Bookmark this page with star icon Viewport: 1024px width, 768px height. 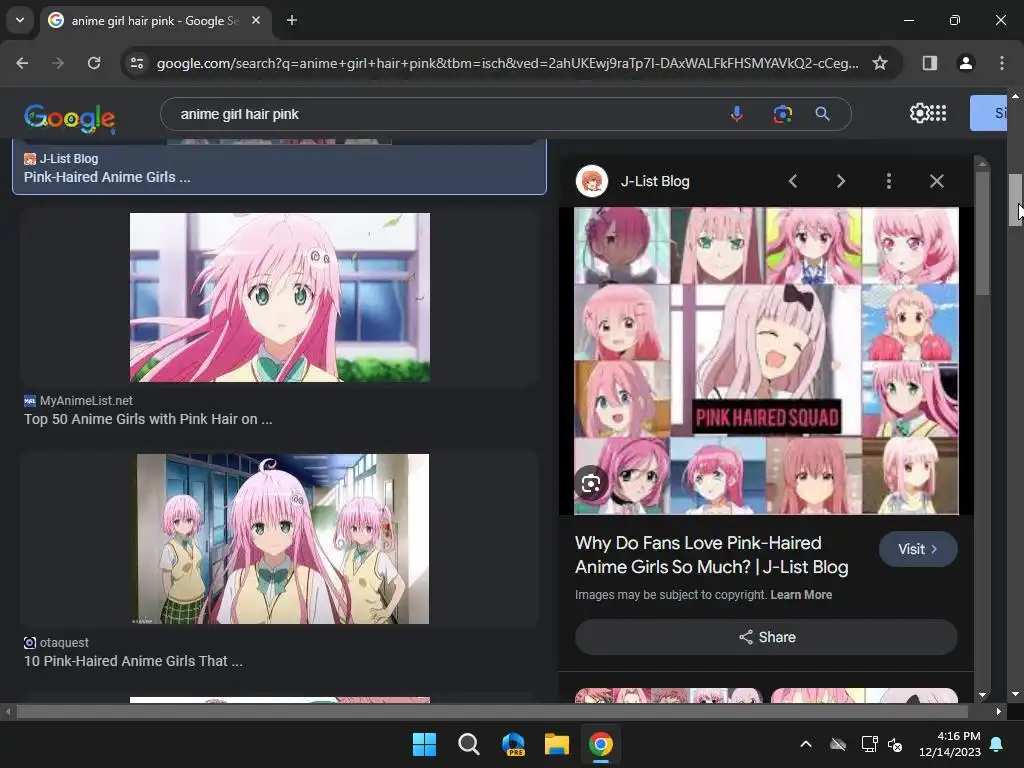click(x=880, y=63)
